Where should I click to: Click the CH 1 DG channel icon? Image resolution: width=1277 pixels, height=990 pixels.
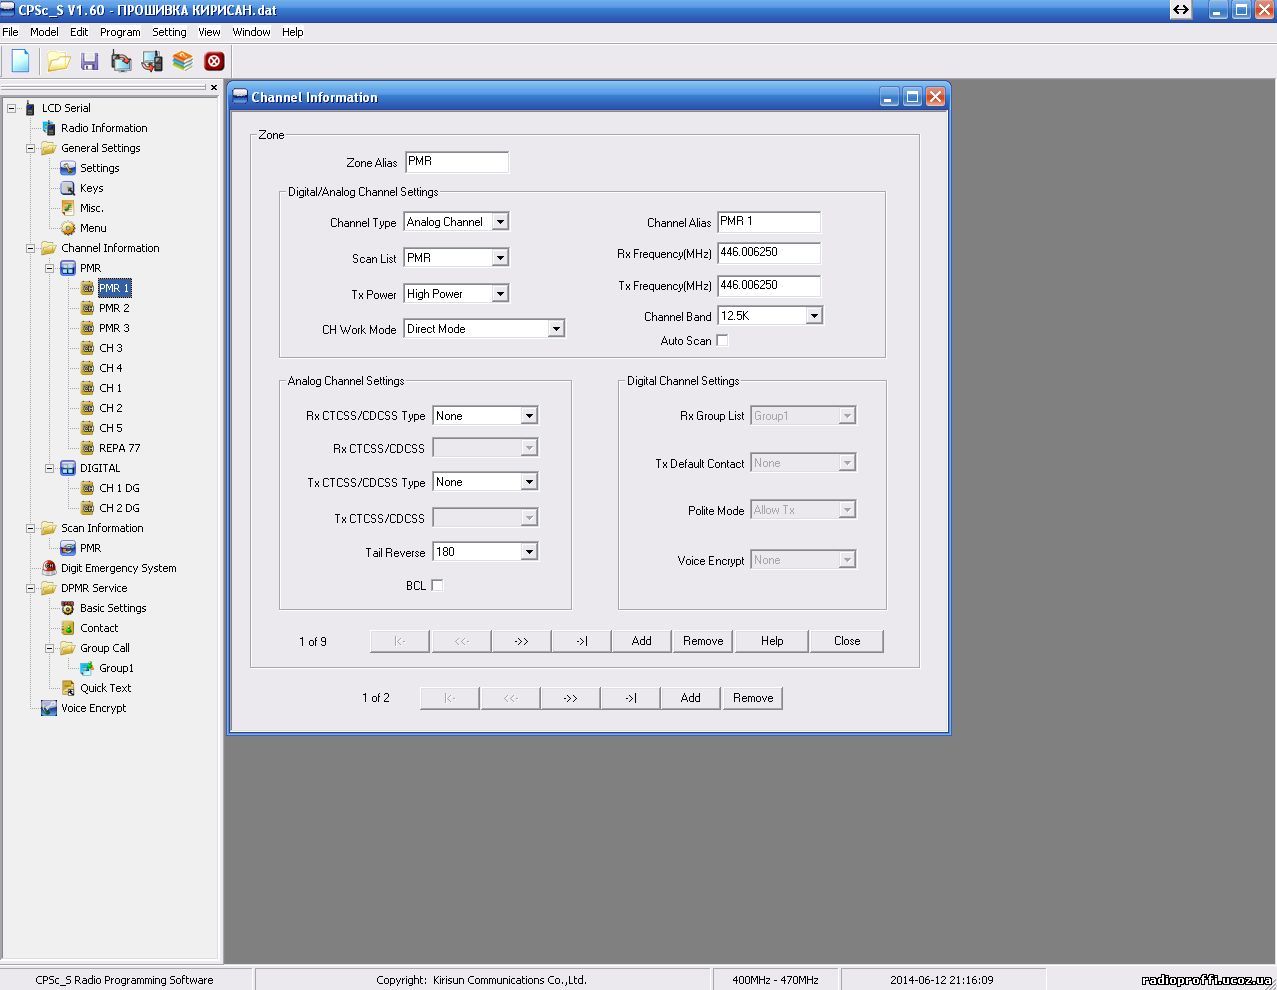87,488
